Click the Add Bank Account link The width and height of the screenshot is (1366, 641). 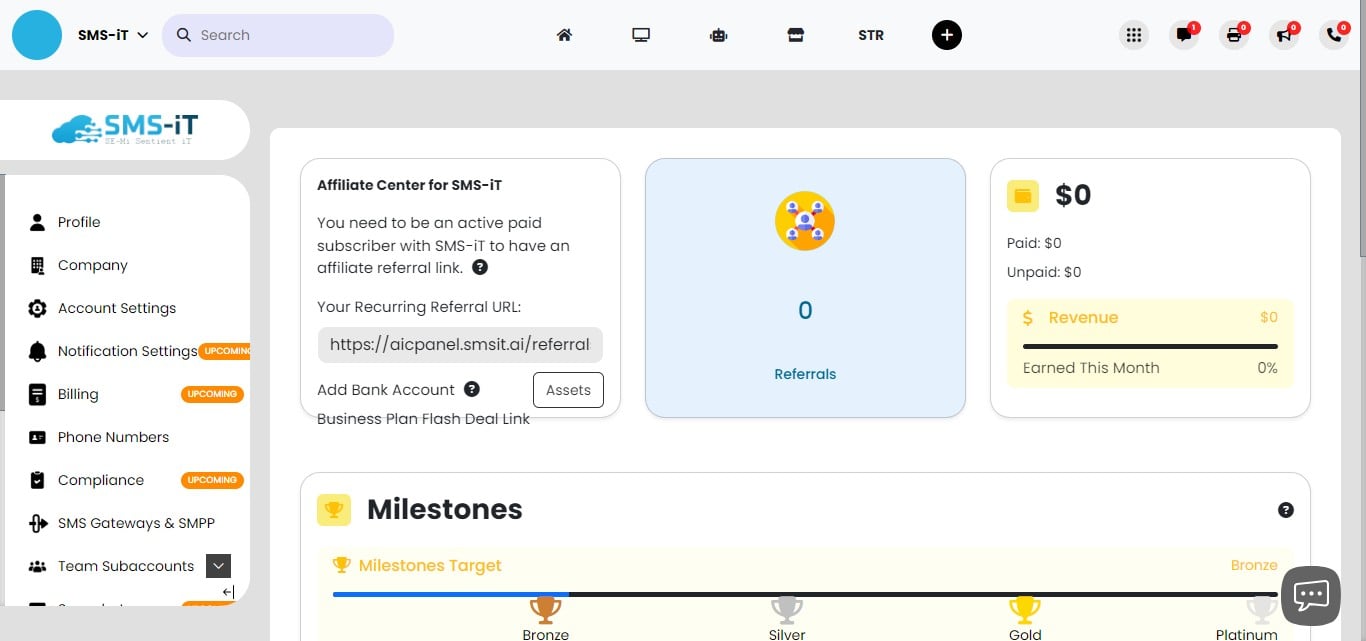pos(386,389)
